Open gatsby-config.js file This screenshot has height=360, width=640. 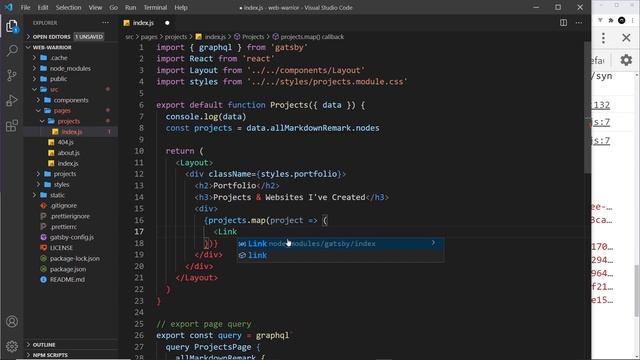[x=71, y=237]
